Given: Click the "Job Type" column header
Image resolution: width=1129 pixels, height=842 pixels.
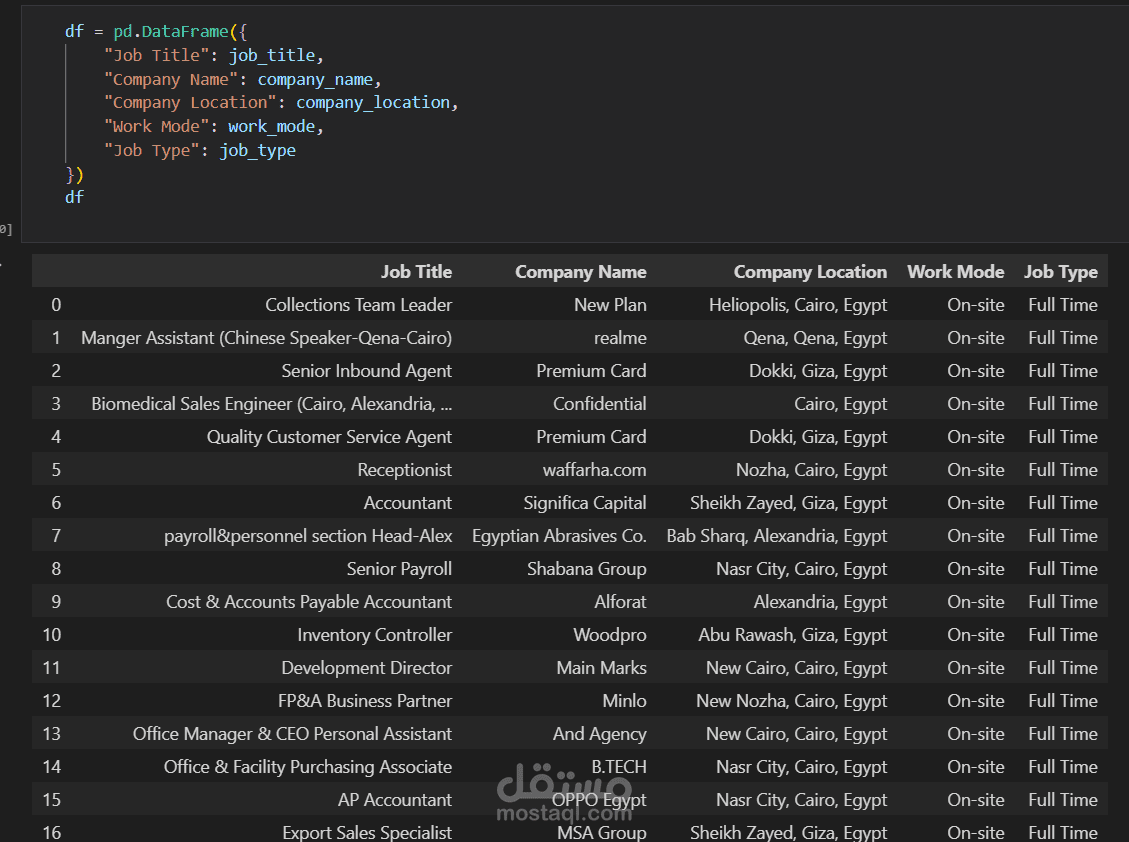Looking at the screenshot, I should (1060, 271).
